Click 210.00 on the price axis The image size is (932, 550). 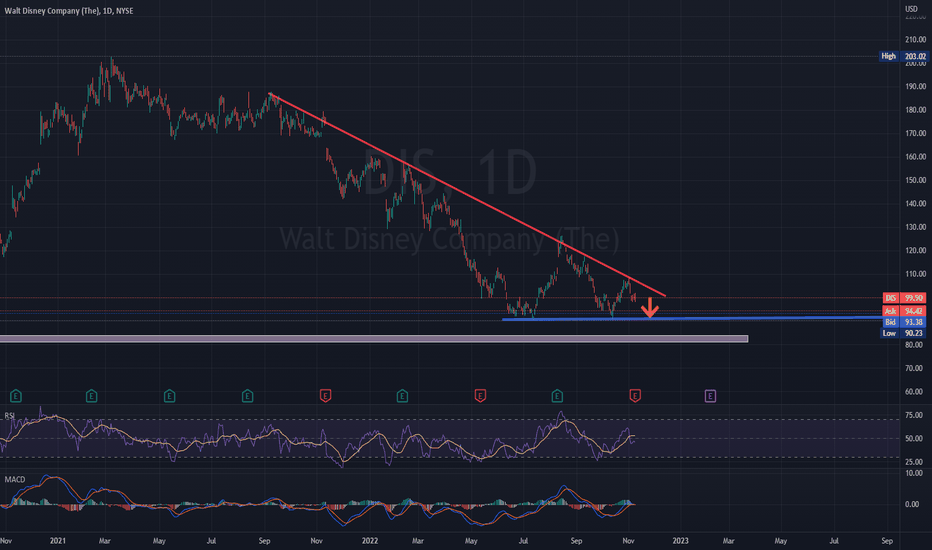click(915, 39)
